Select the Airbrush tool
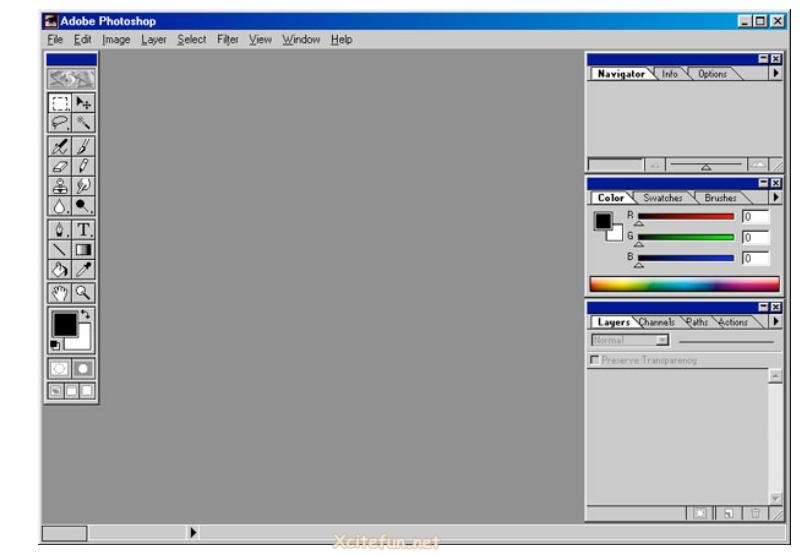 click(x=60, y=146)
